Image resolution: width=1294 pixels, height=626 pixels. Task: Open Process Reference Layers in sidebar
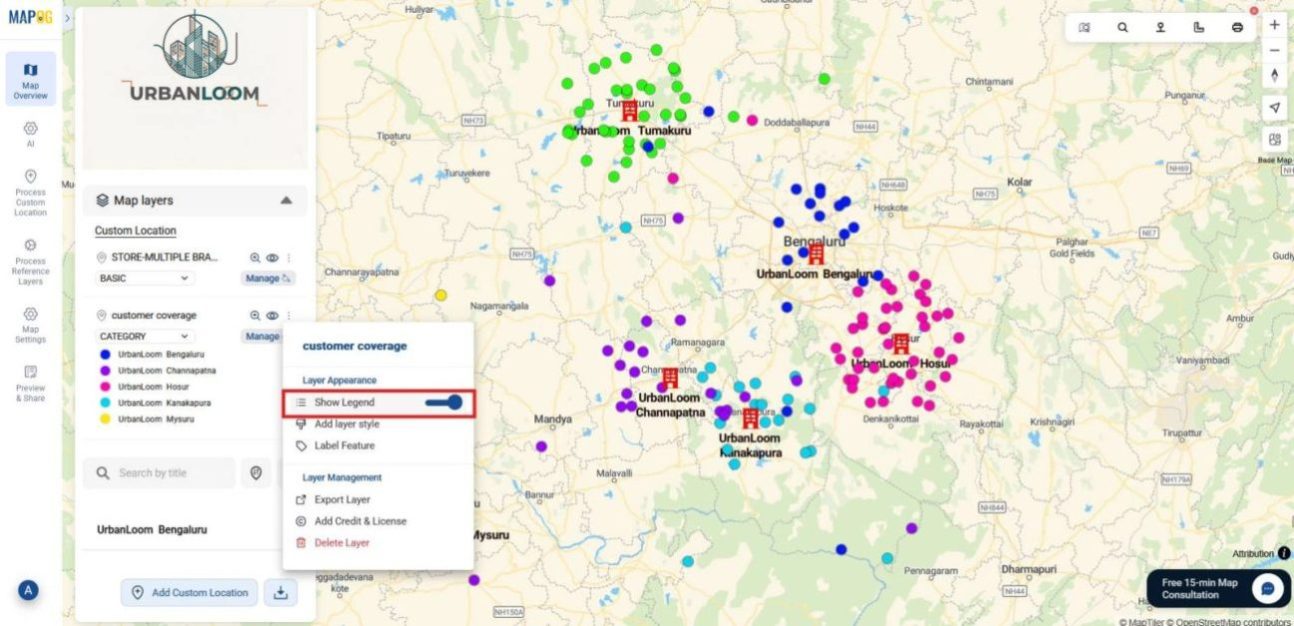tap(30, 259)
